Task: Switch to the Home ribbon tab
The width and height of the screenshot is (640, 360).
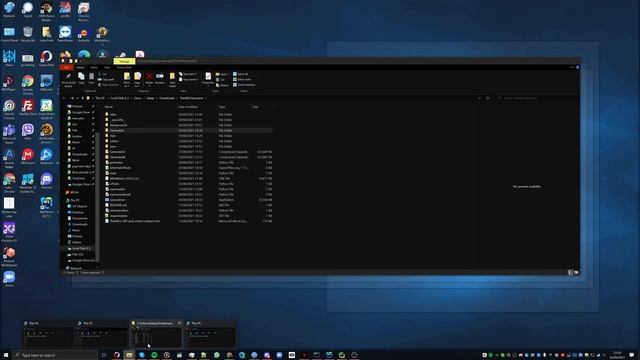Action: 80,67
